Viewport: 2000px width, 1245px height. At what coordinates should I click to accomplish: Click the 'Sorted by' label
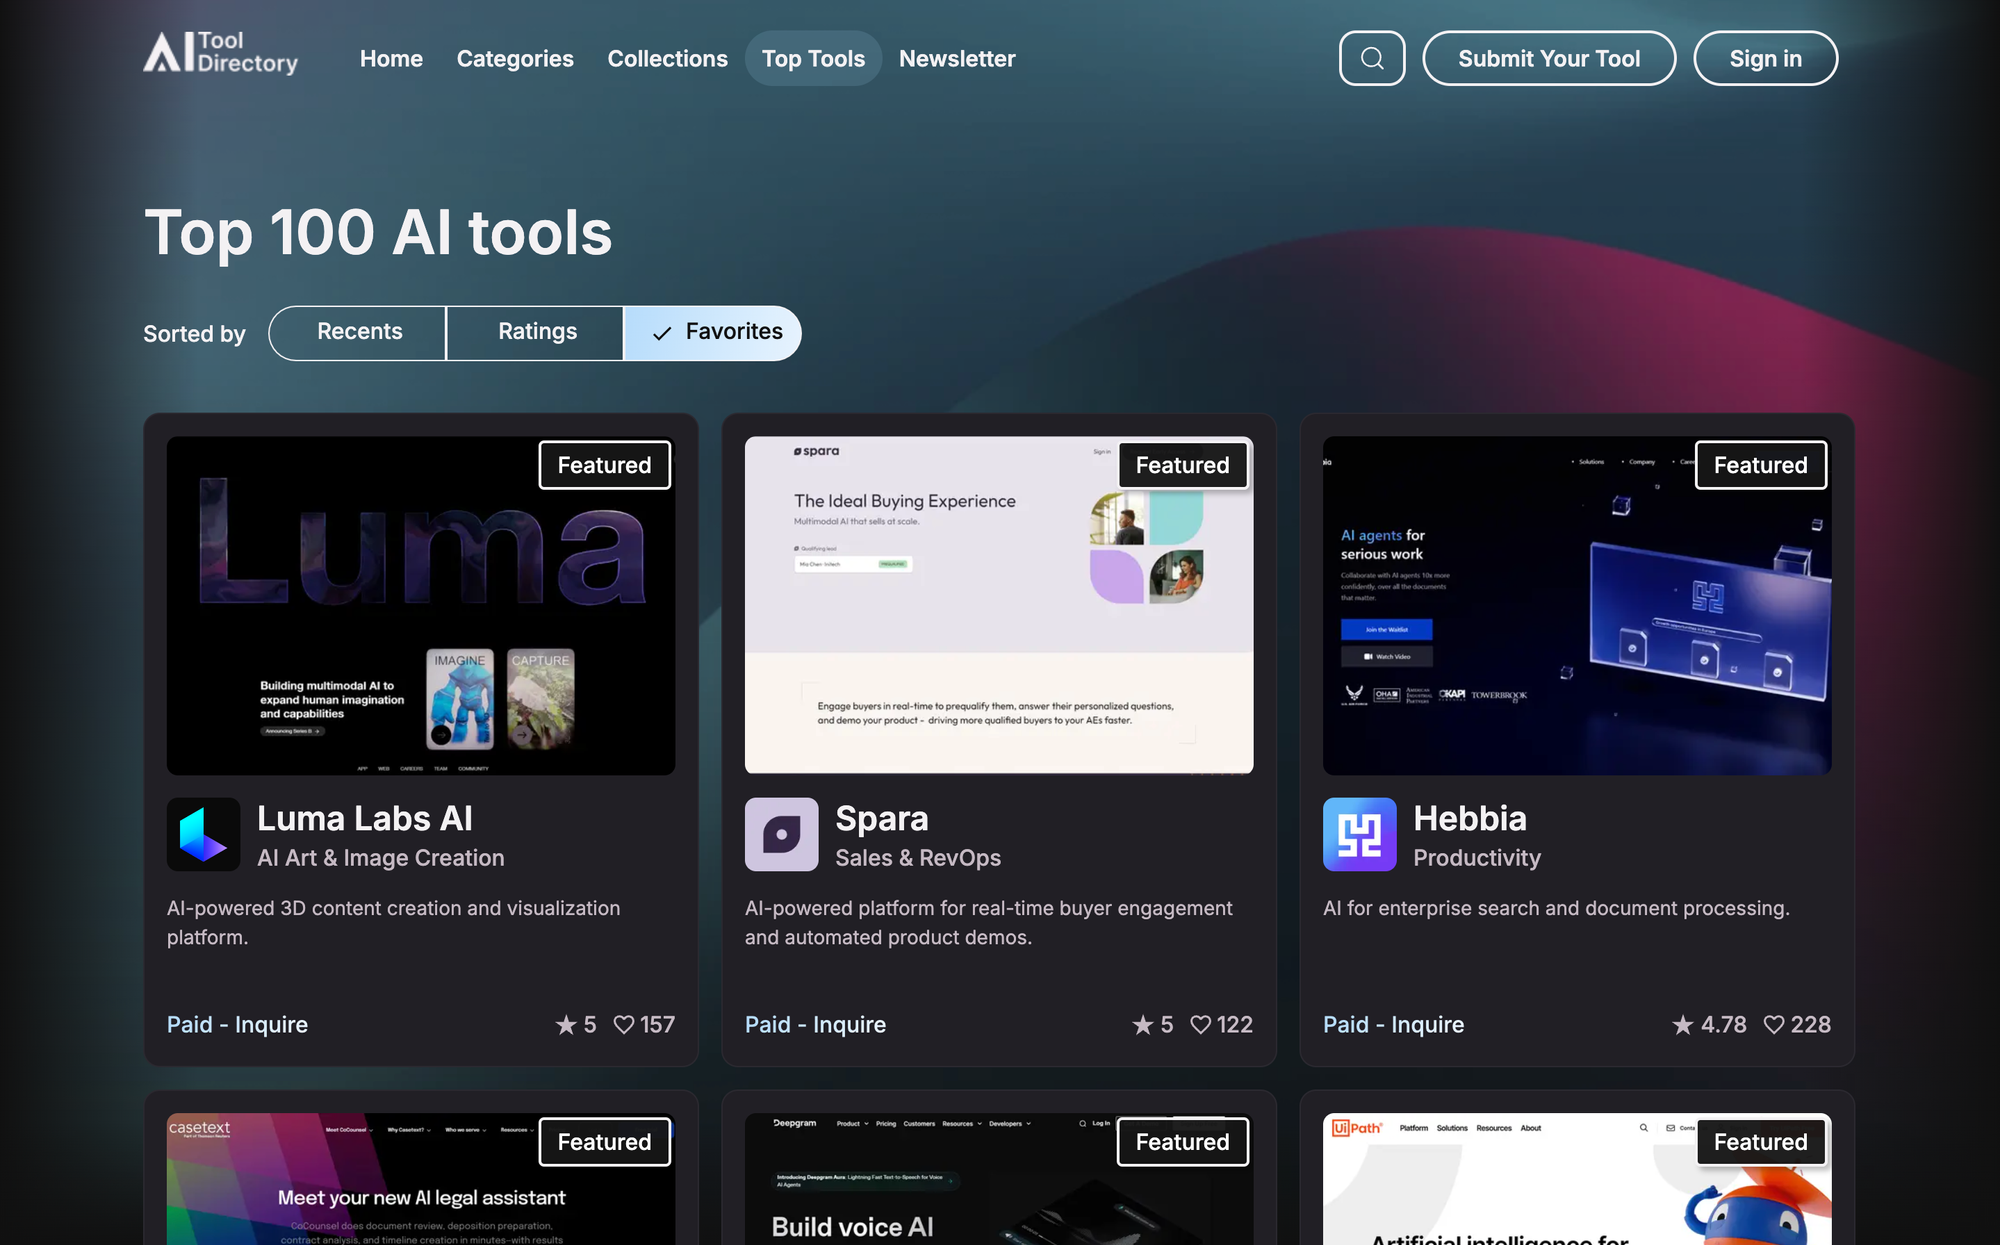(x=194, y=334)
